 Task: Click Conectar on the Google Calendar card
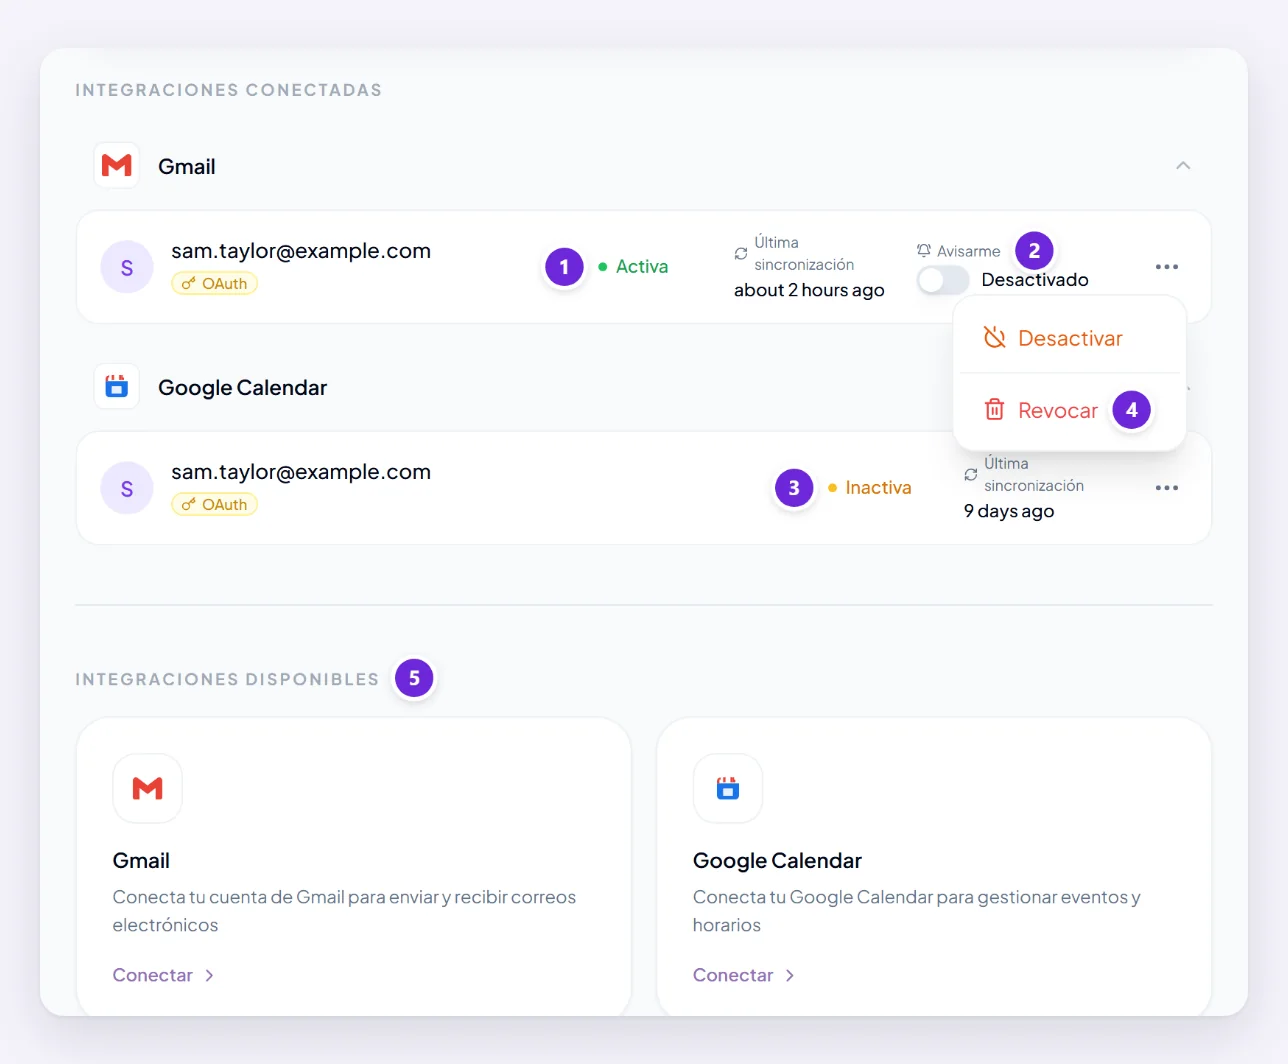point(743,975)
